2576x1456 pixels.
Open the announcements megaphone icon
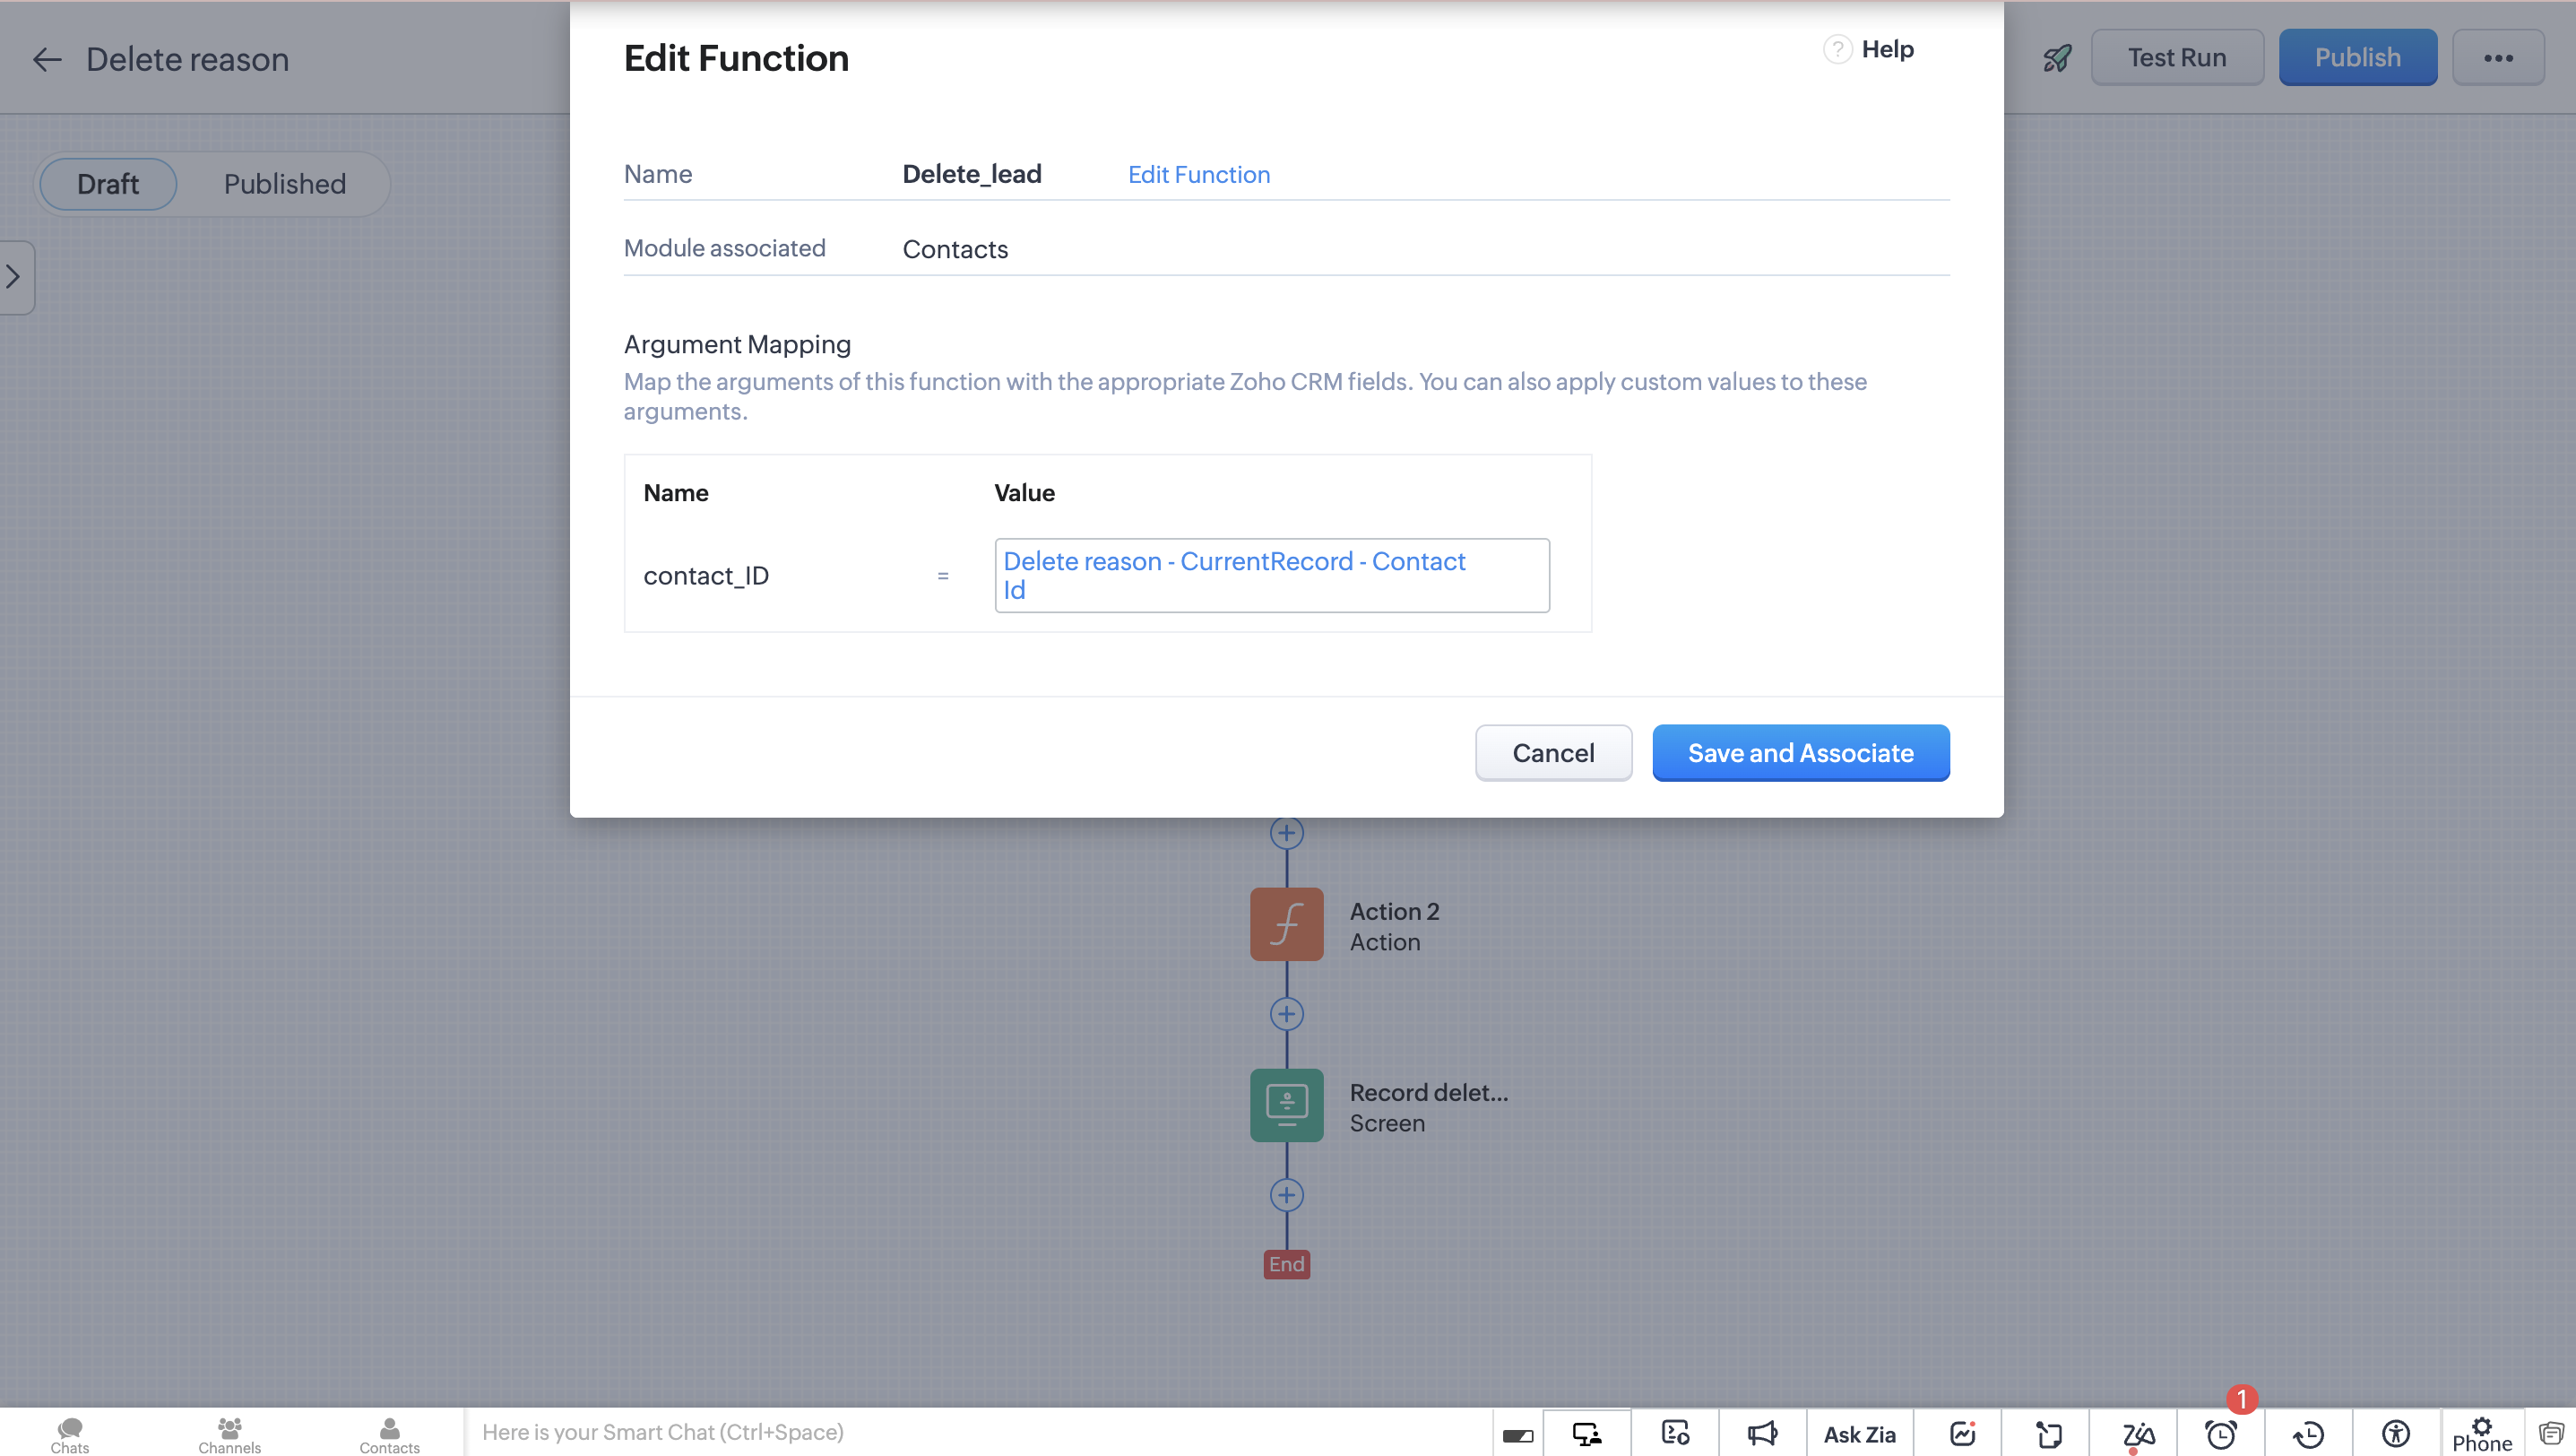[x=1762, y=1433]
